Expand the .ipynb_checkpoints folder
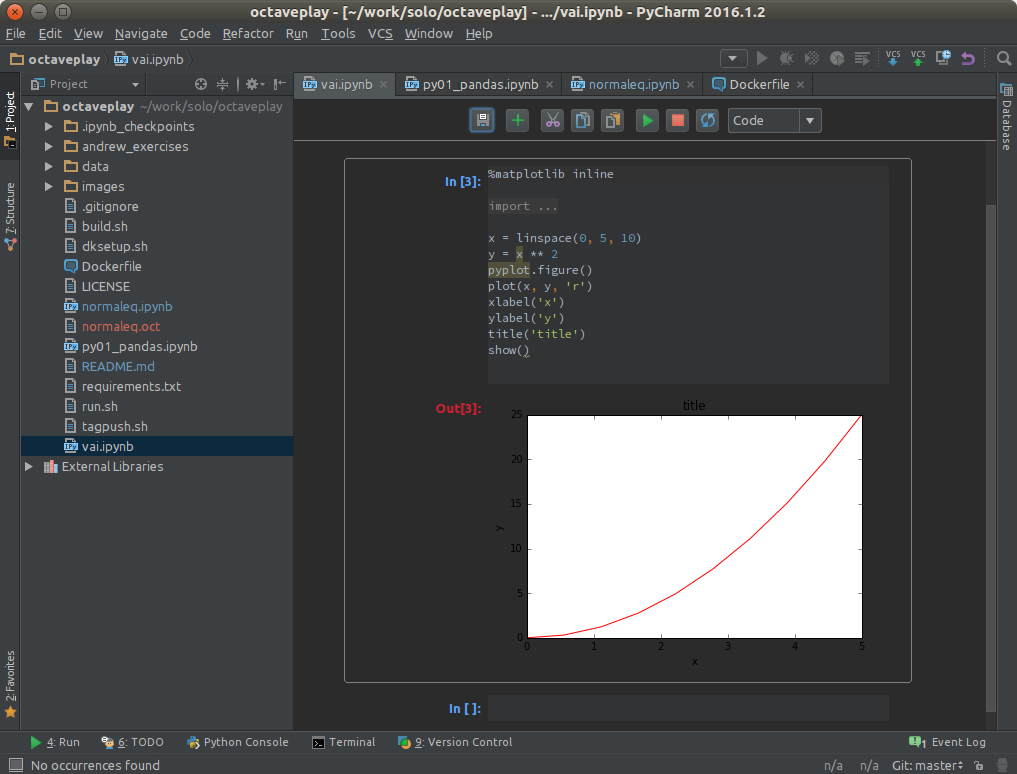Screen dimensions: 1017x774 tap(49, 127)
